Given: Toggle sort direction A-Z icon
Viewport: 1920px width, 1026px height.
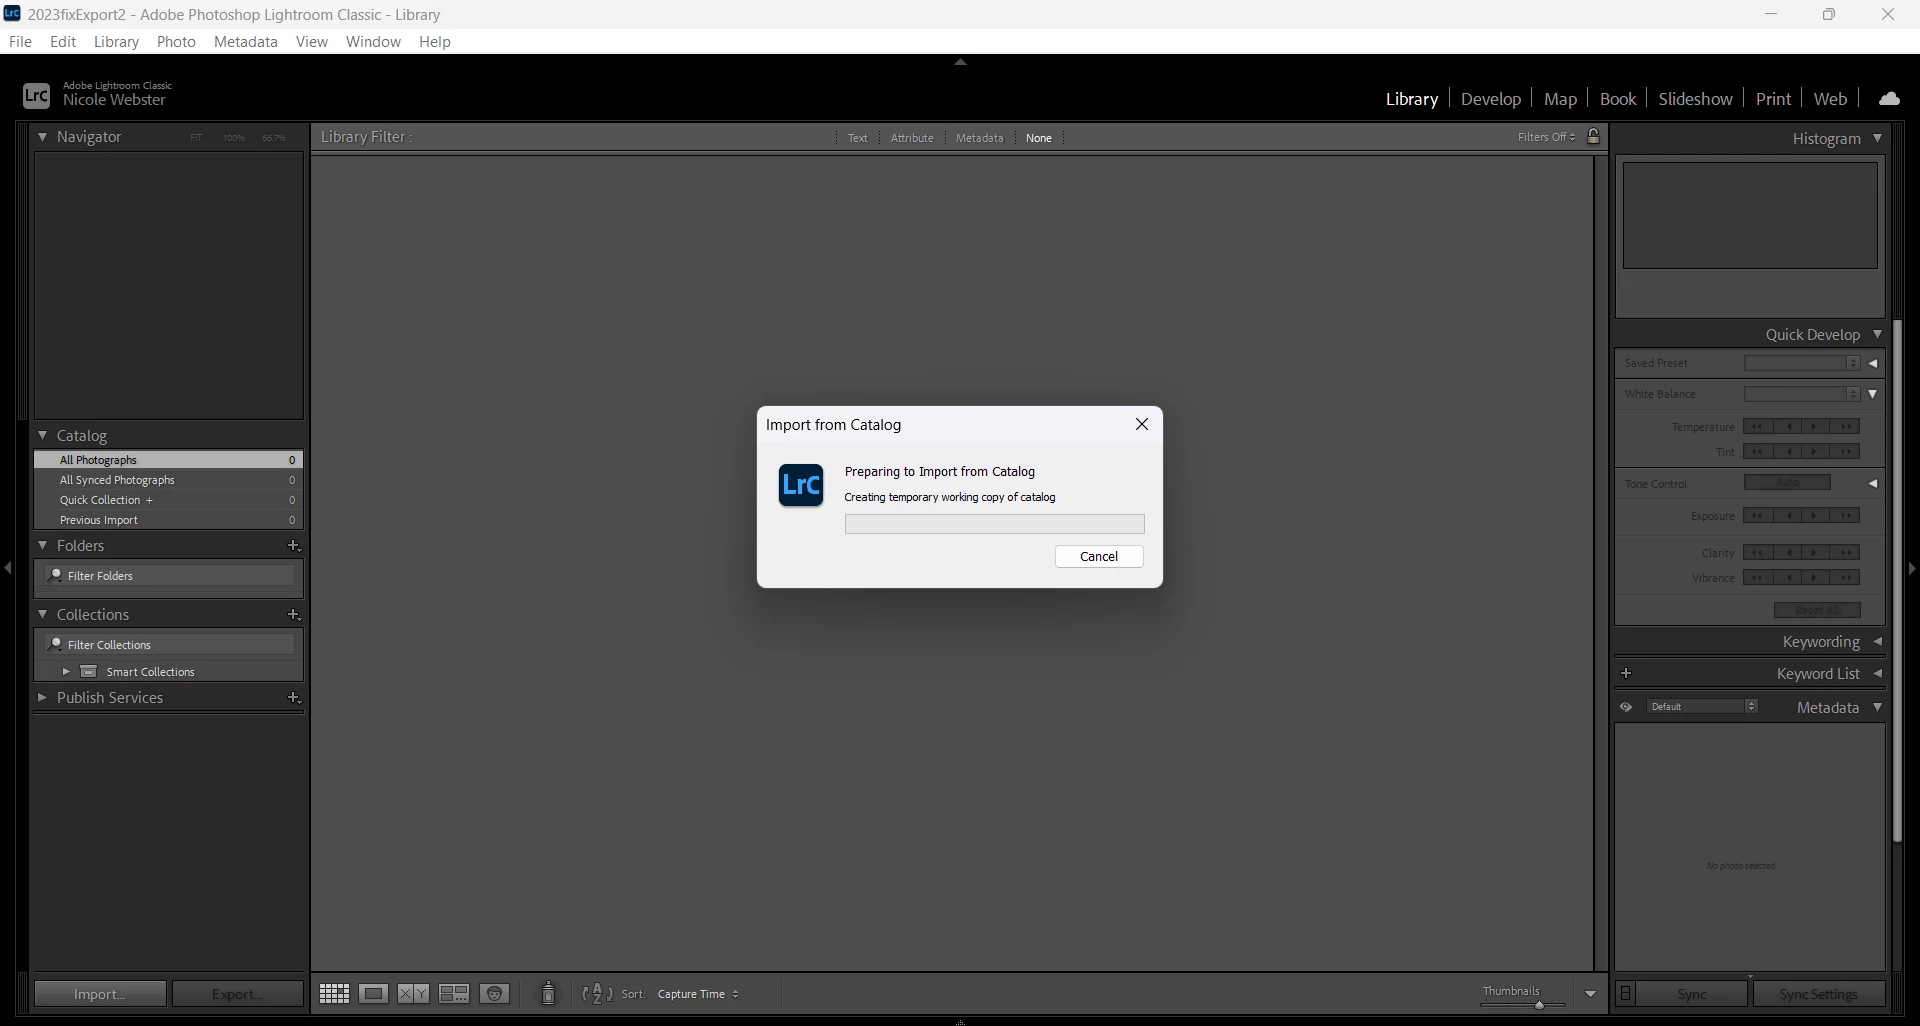Looking at the screenshot, I should (x=597, y=993).
